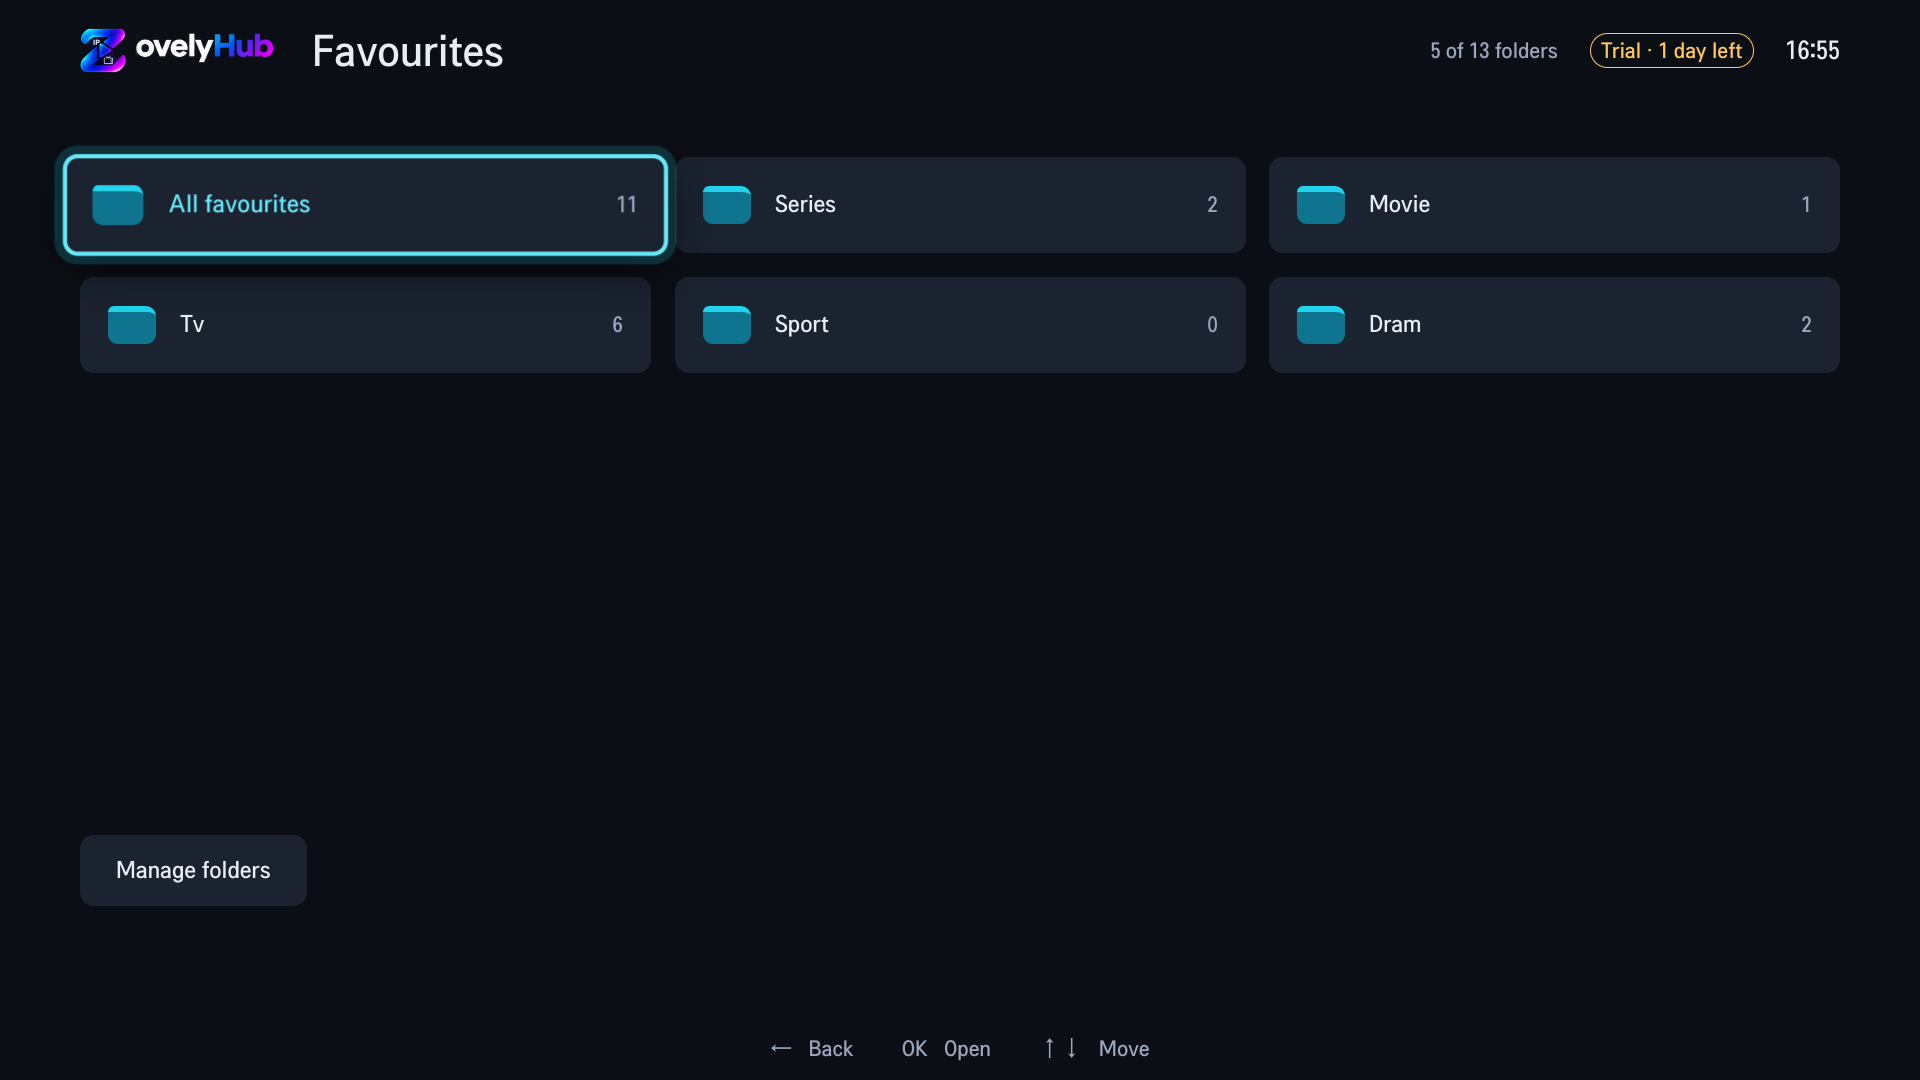Click the count 1 in Movie card
1920x1080 pixels.
[1806, 204]
